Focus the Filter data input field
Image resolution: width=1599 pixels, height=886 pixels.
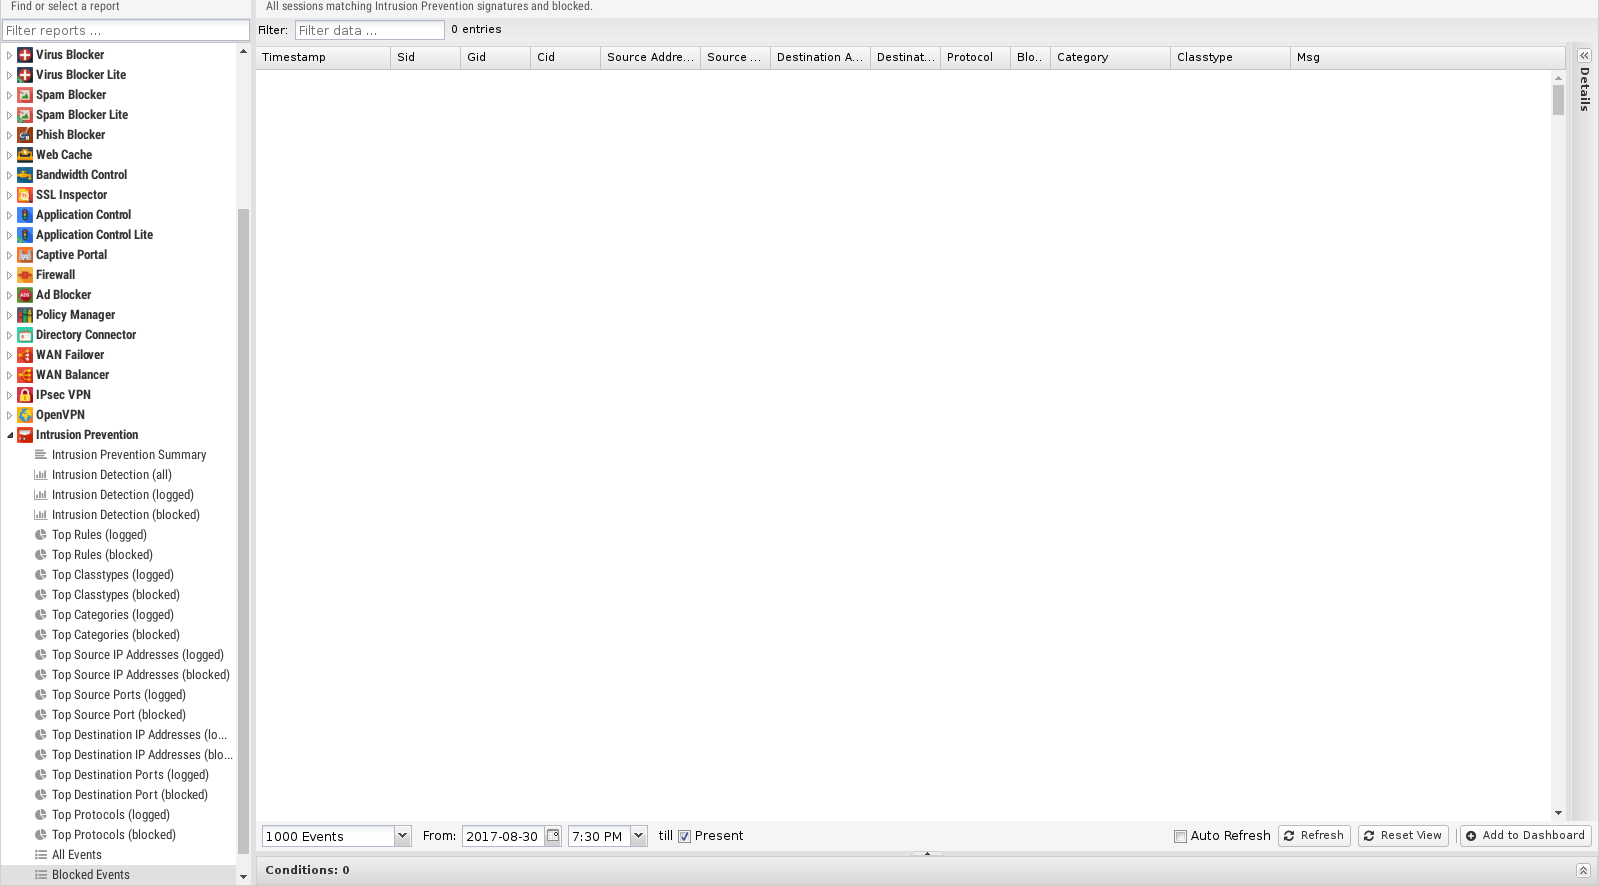tap(370, 31)
